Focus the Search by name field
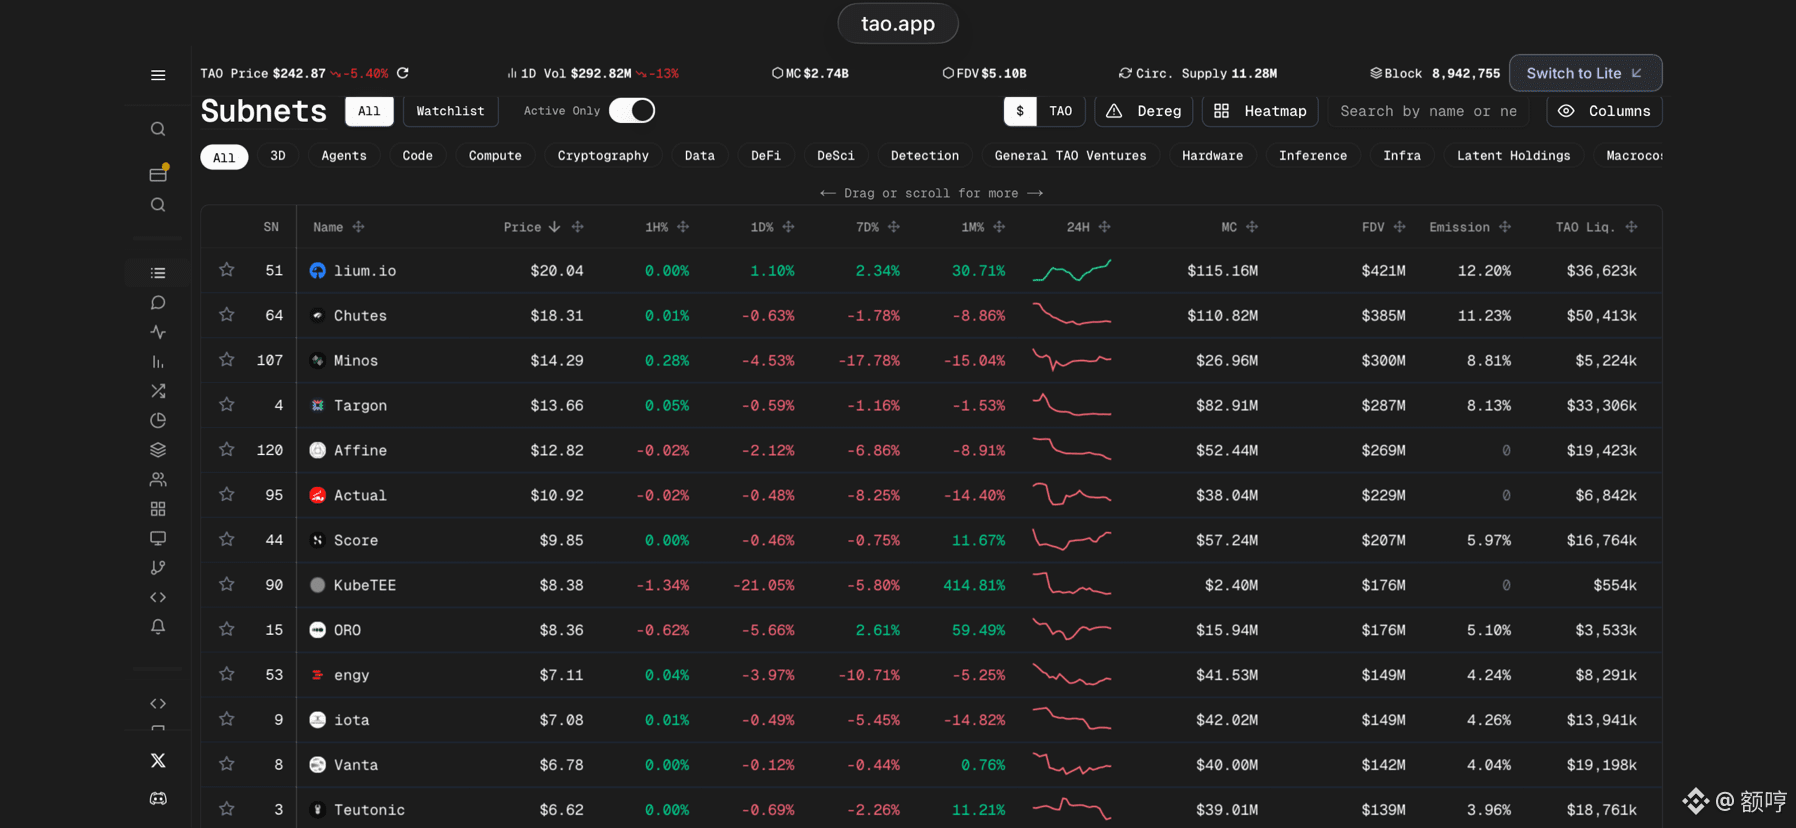This screenshot has height=828, width=1796. [x=1428, y=111]
